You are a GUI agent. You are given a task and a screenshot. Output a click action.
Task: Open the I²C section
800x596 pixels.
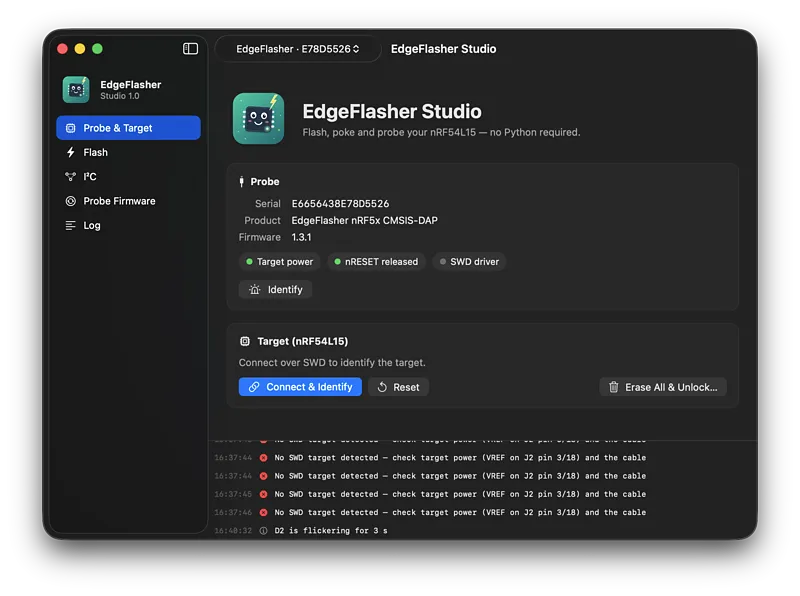click(x=129, y=177)
